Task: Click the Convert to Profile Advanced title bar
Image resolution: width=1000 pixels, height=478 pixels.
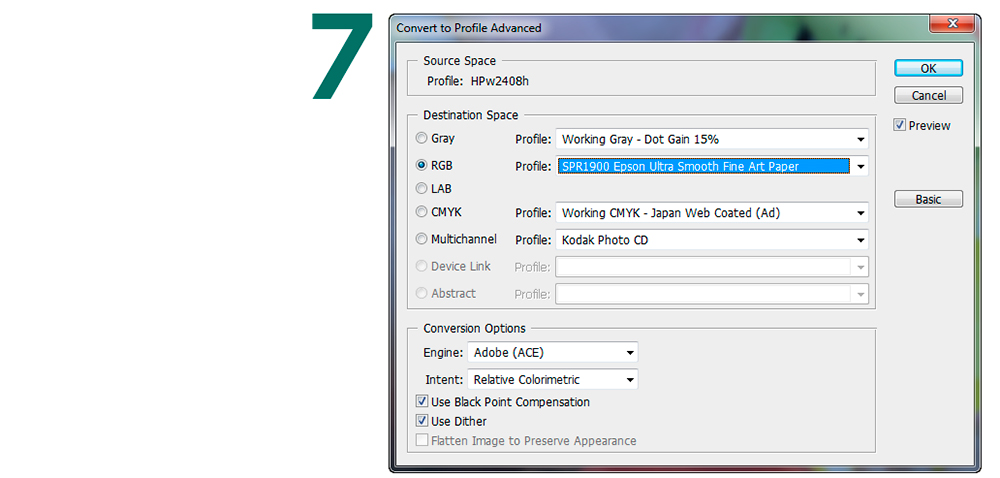Action: (650, 28)
